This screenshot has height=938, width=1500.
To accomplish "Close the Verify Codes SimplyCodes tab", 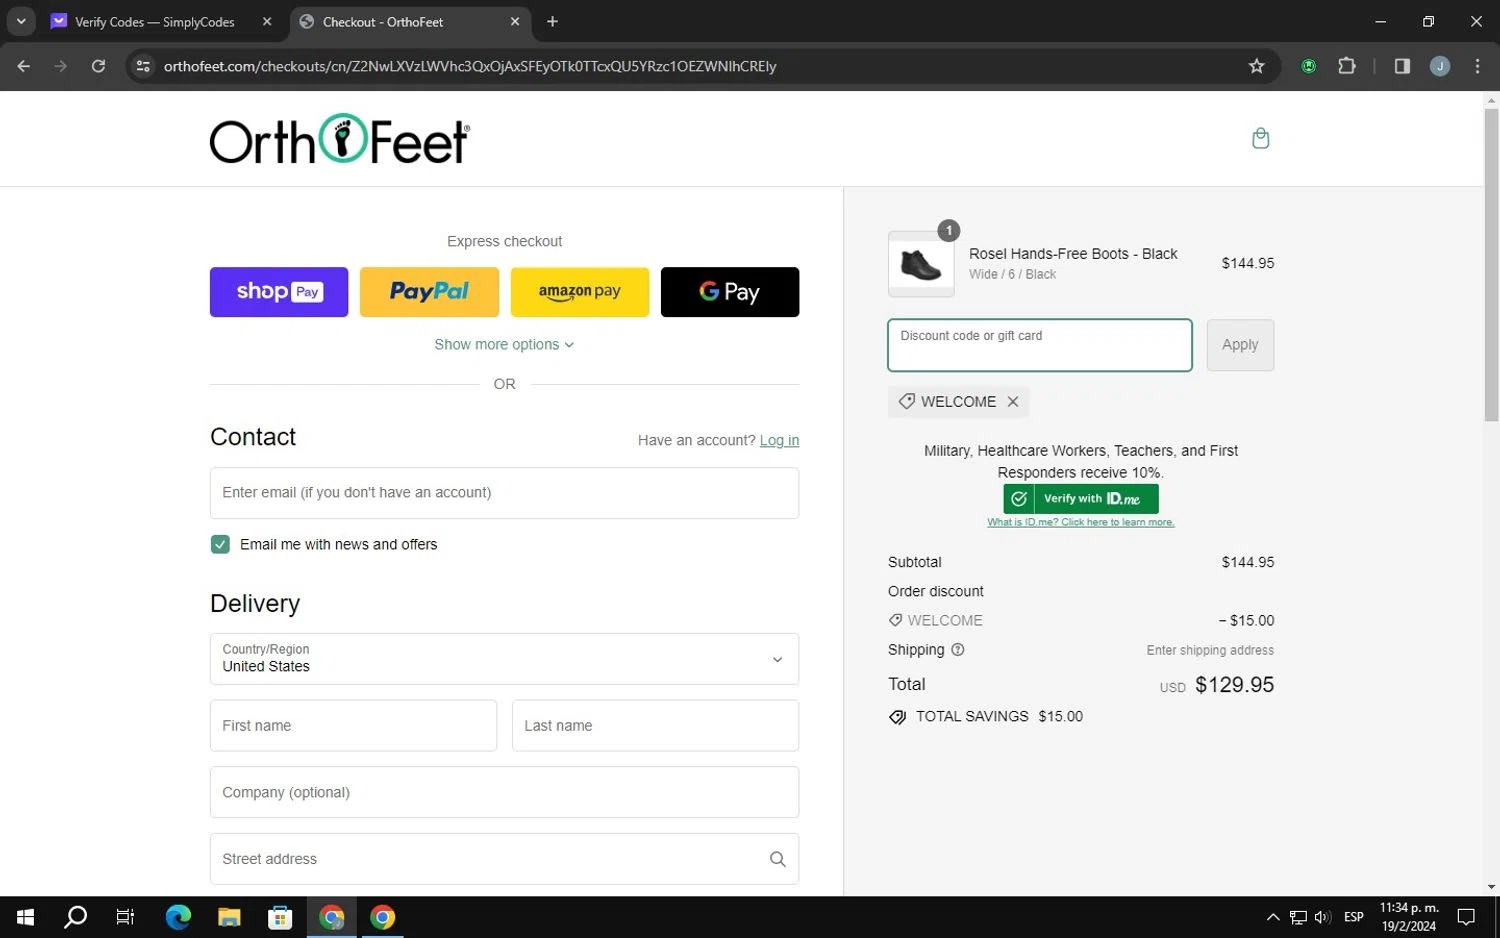I will (x=267, y=21).
